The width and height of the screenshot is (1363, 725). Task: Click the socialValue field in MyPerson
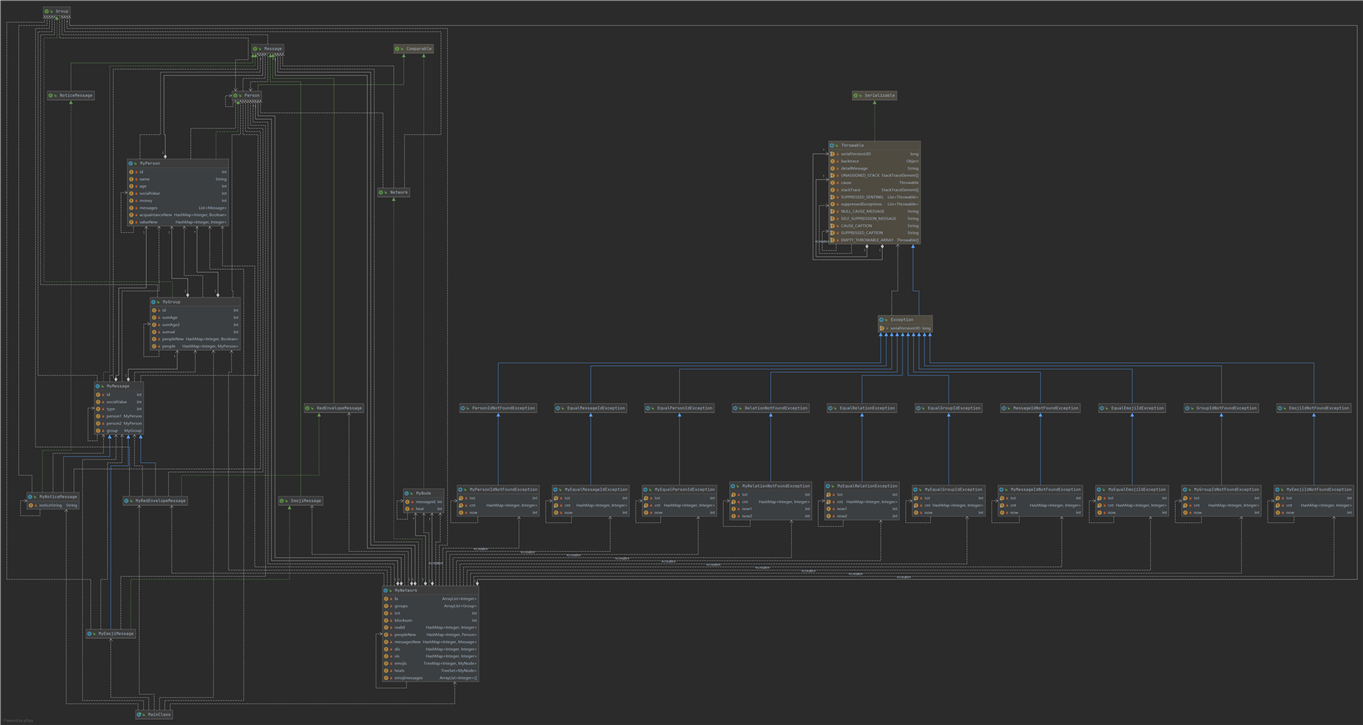(178, 193)
